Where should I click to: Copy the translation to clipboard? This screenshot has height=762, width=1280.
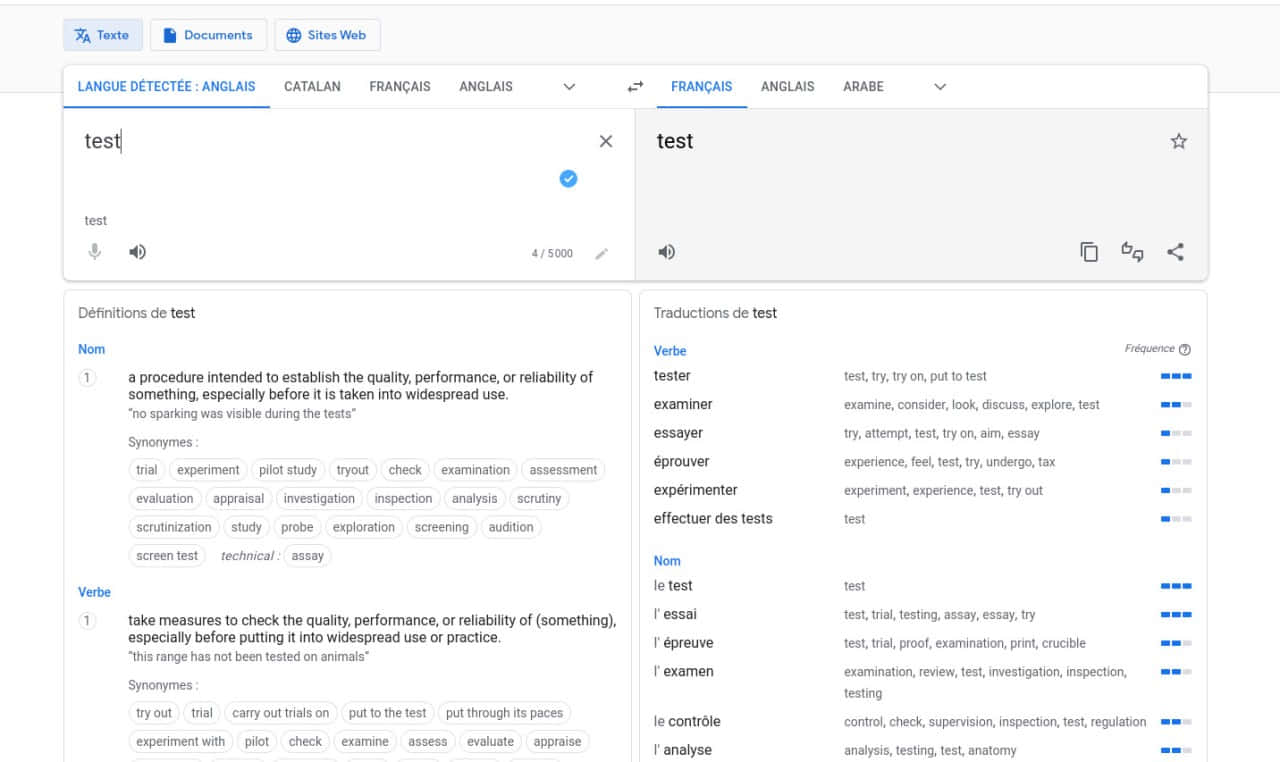(x=1089, y=252)
